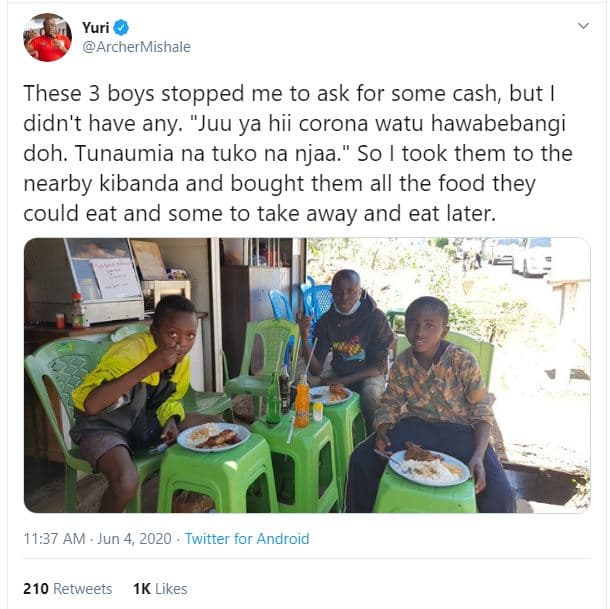Click the blue verified badge
The height and width of the screenshot is (609, 610).
[121, 27]
